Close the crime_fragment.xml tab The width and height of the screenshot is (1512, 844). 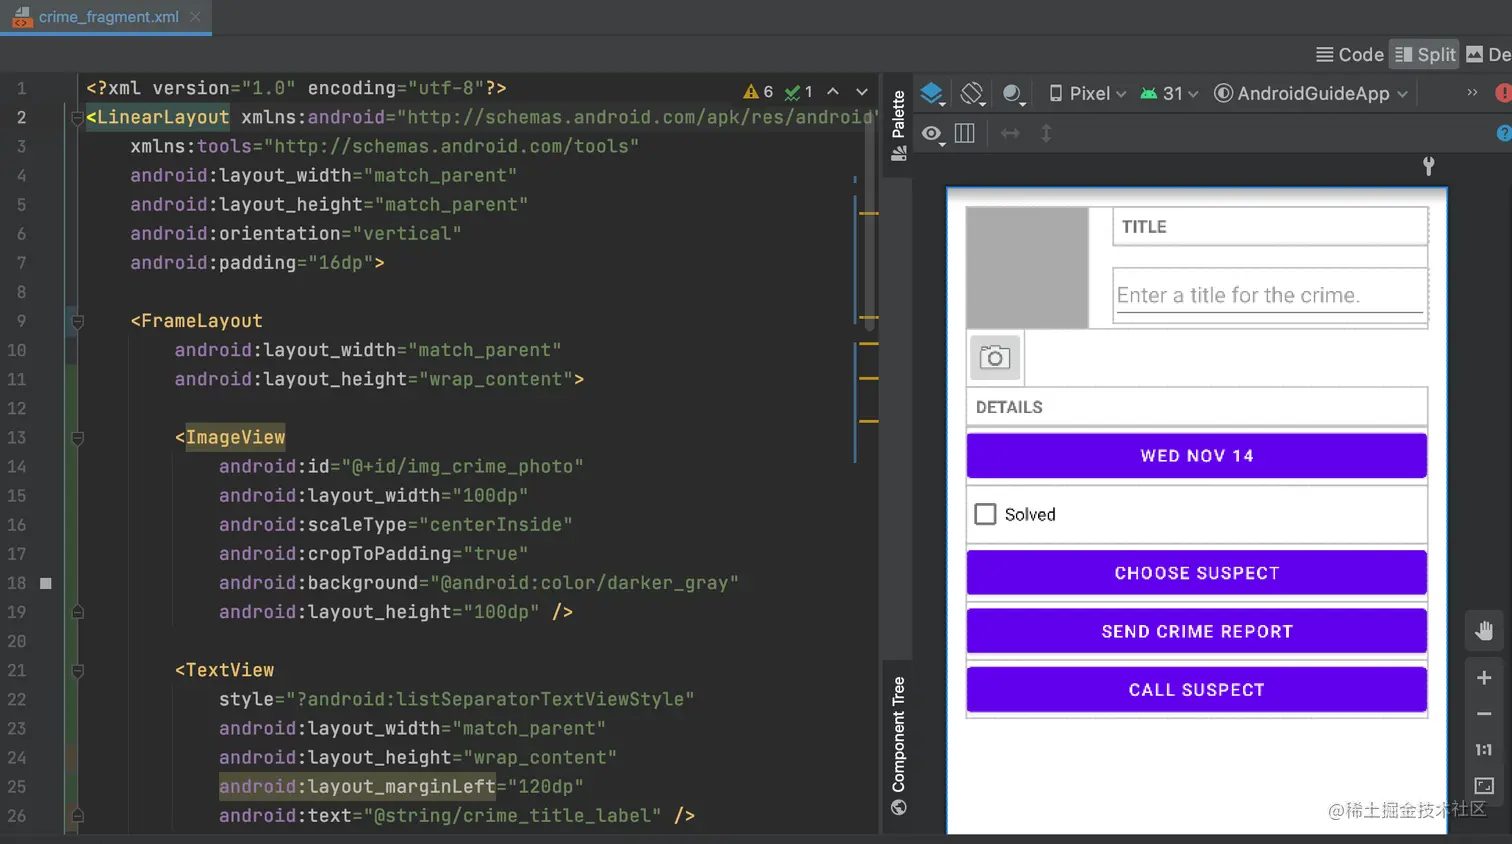pyautogui.click(x=195, y=17)
